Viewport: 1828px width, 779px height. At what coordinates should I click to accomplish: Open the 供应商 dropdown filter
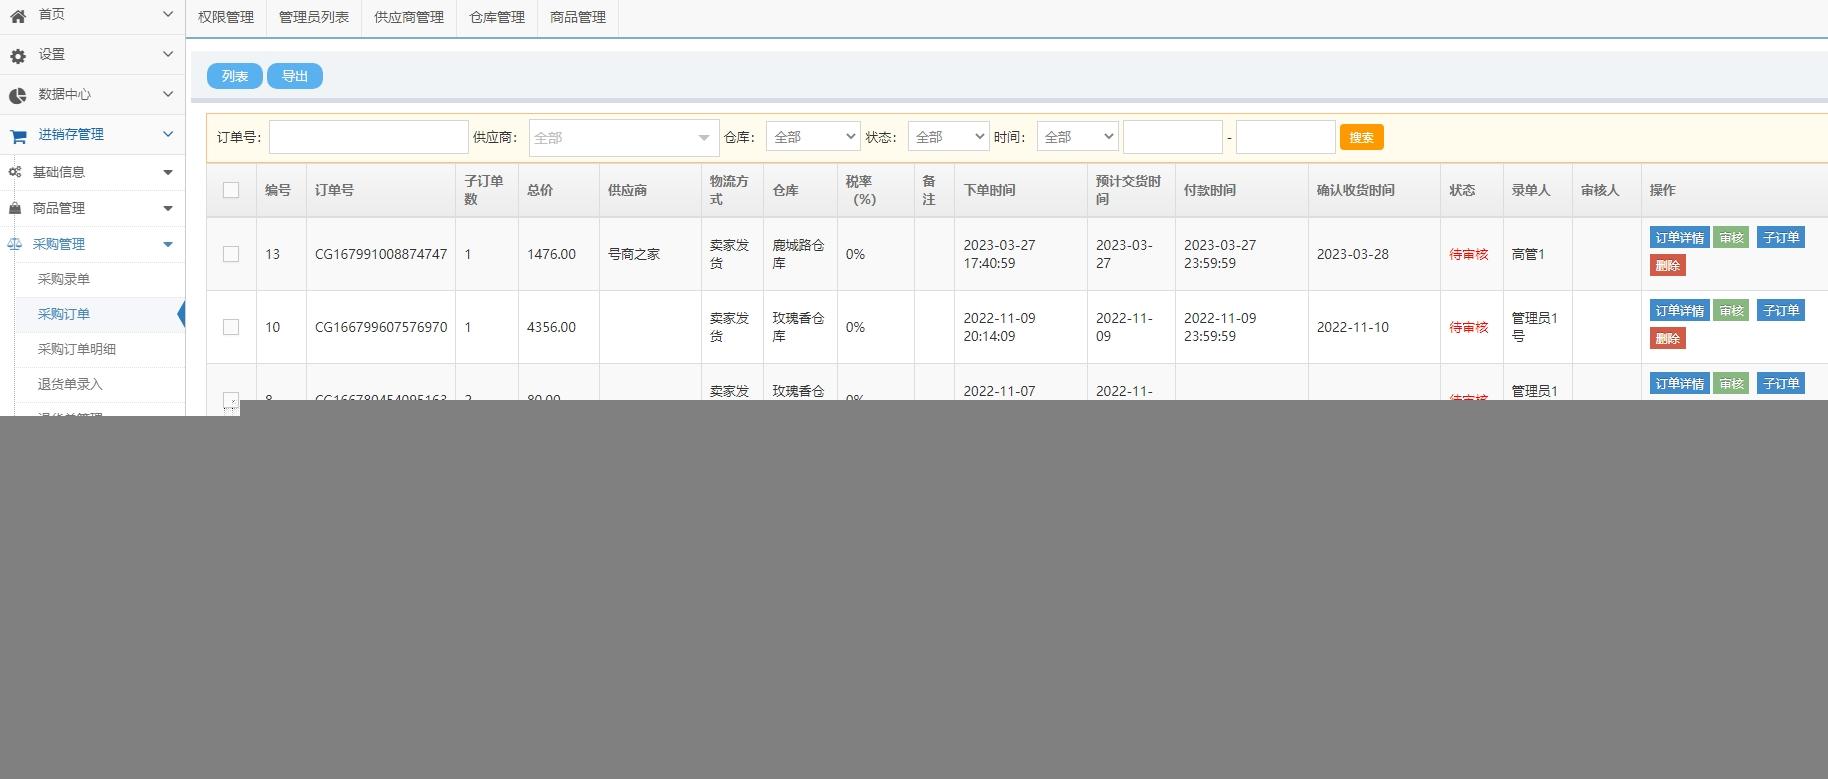click(x=623, y=138)
